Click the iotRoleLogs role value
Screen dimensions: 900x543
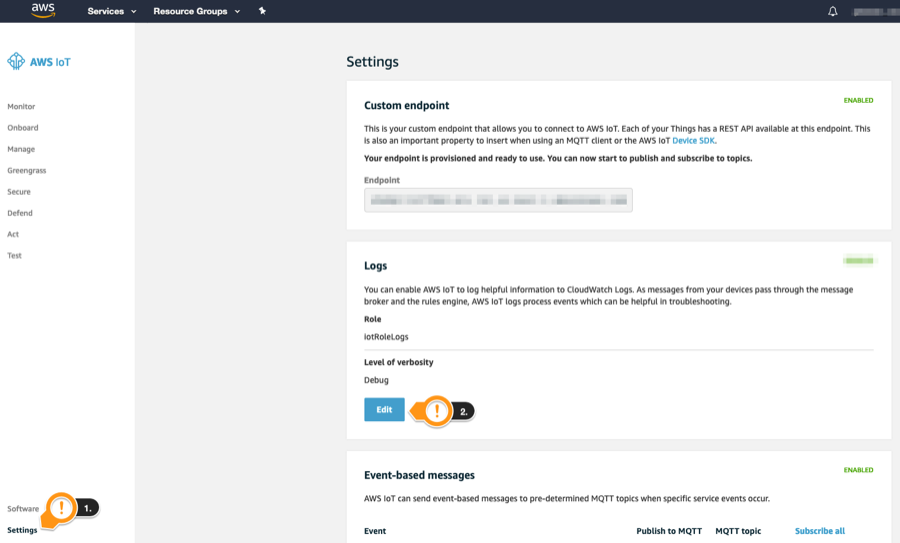click(386, 337)
